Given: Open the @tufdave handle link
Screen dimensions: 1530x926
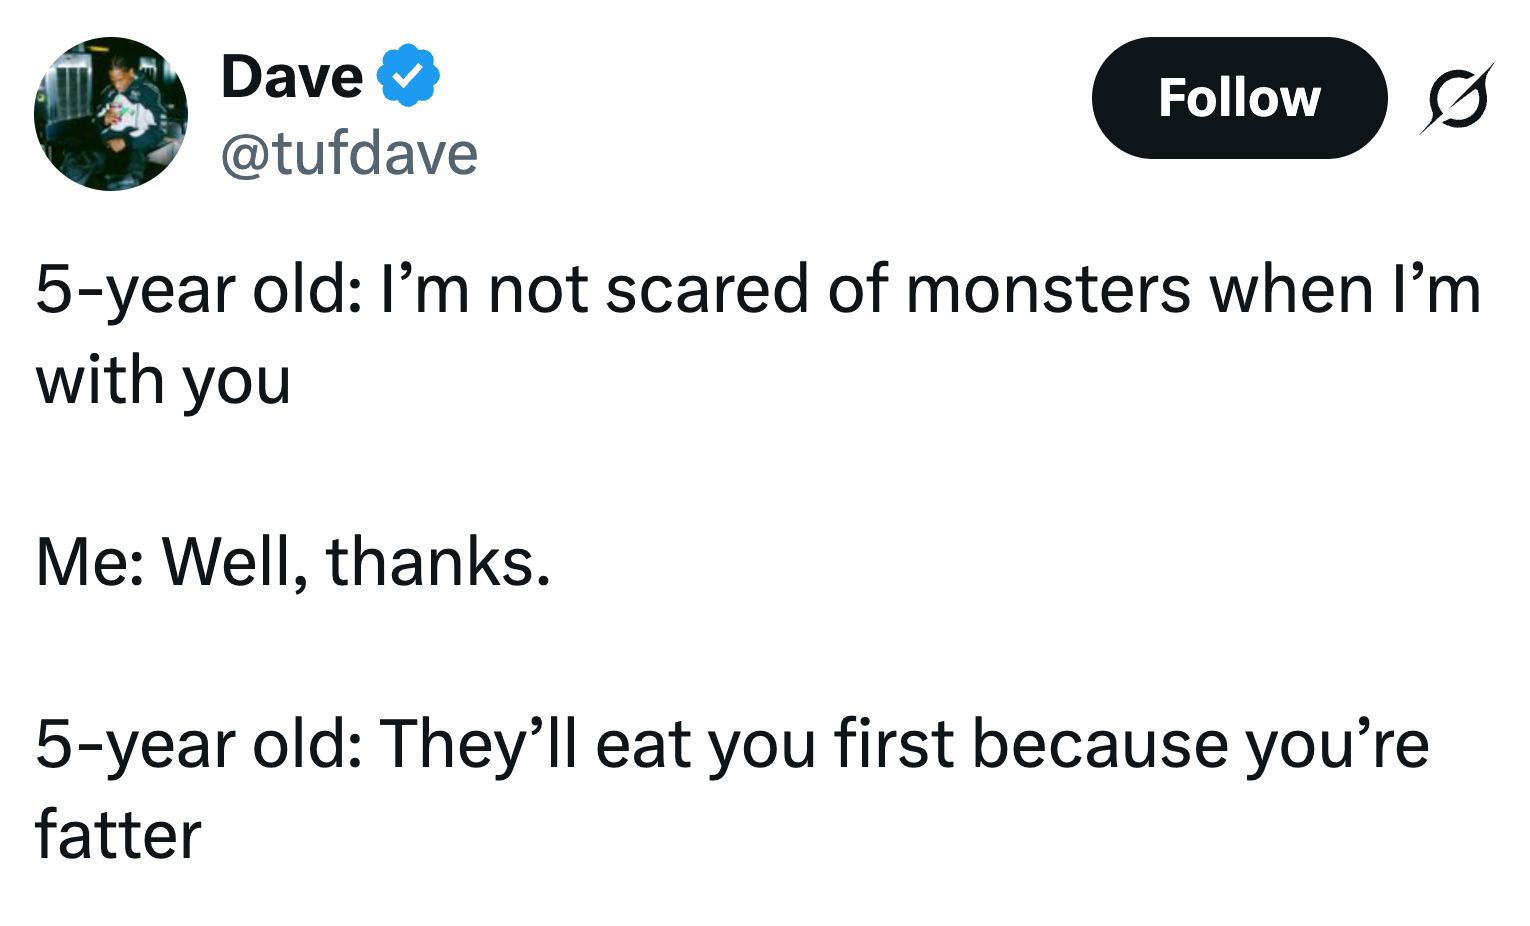Looking at the screenshot, I should click(348, 154).
